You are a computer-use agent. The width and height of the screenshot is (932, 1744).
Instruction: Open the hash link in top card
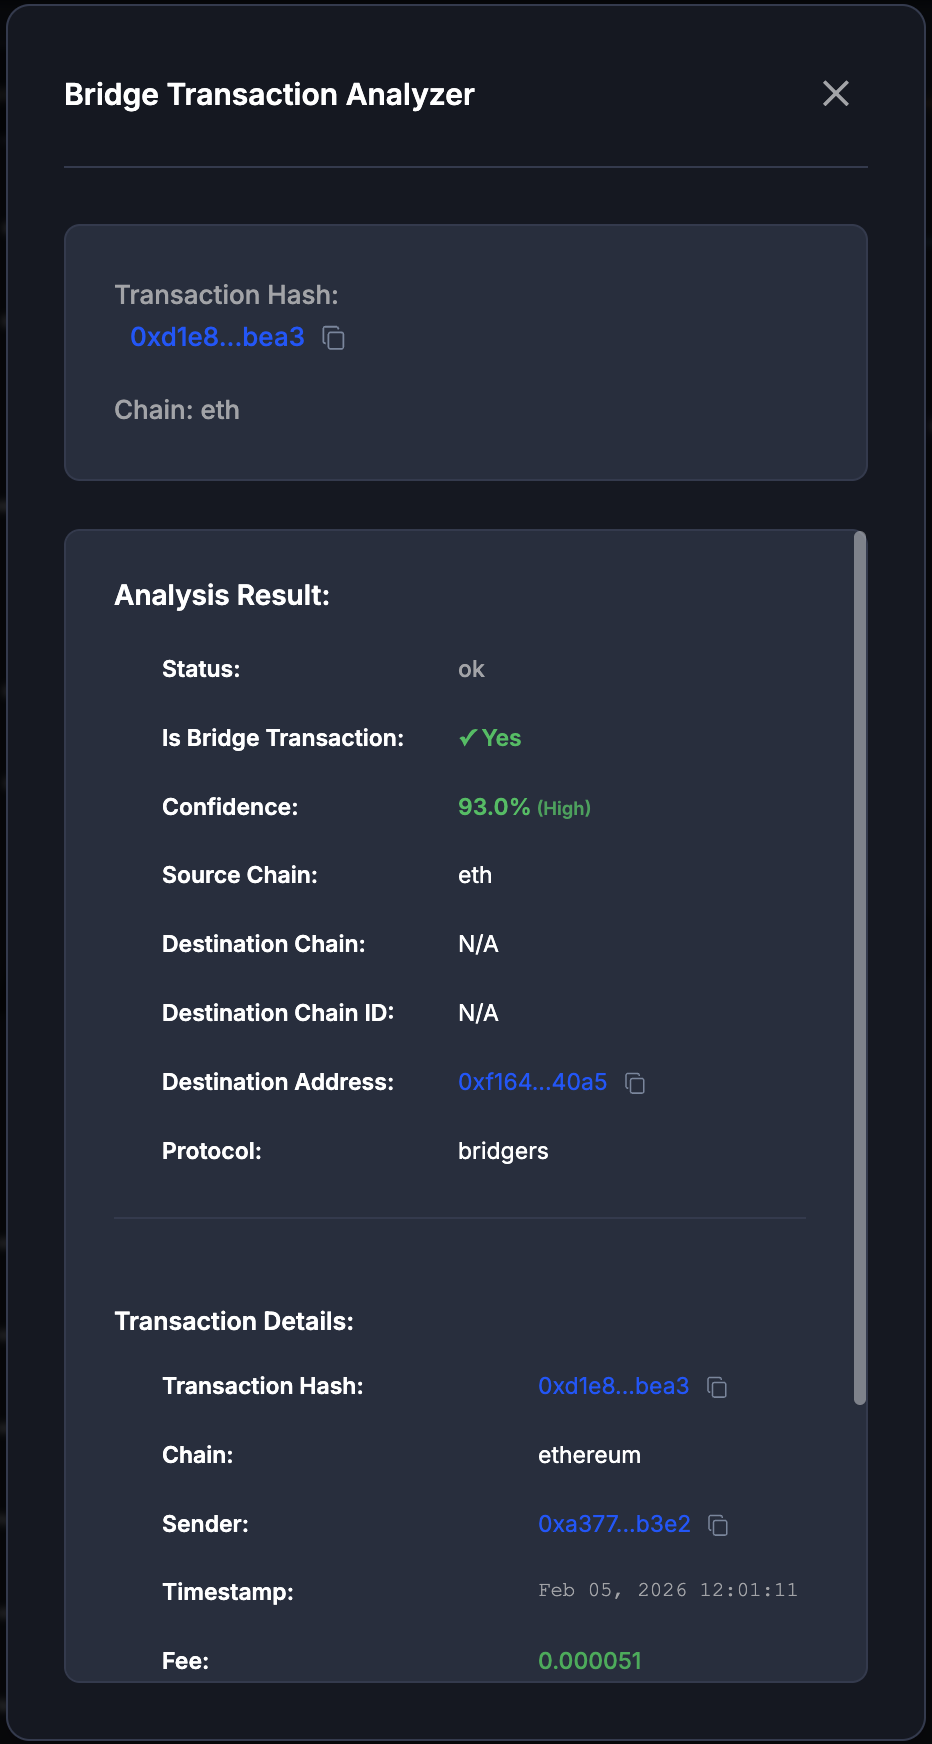[217, 337]
